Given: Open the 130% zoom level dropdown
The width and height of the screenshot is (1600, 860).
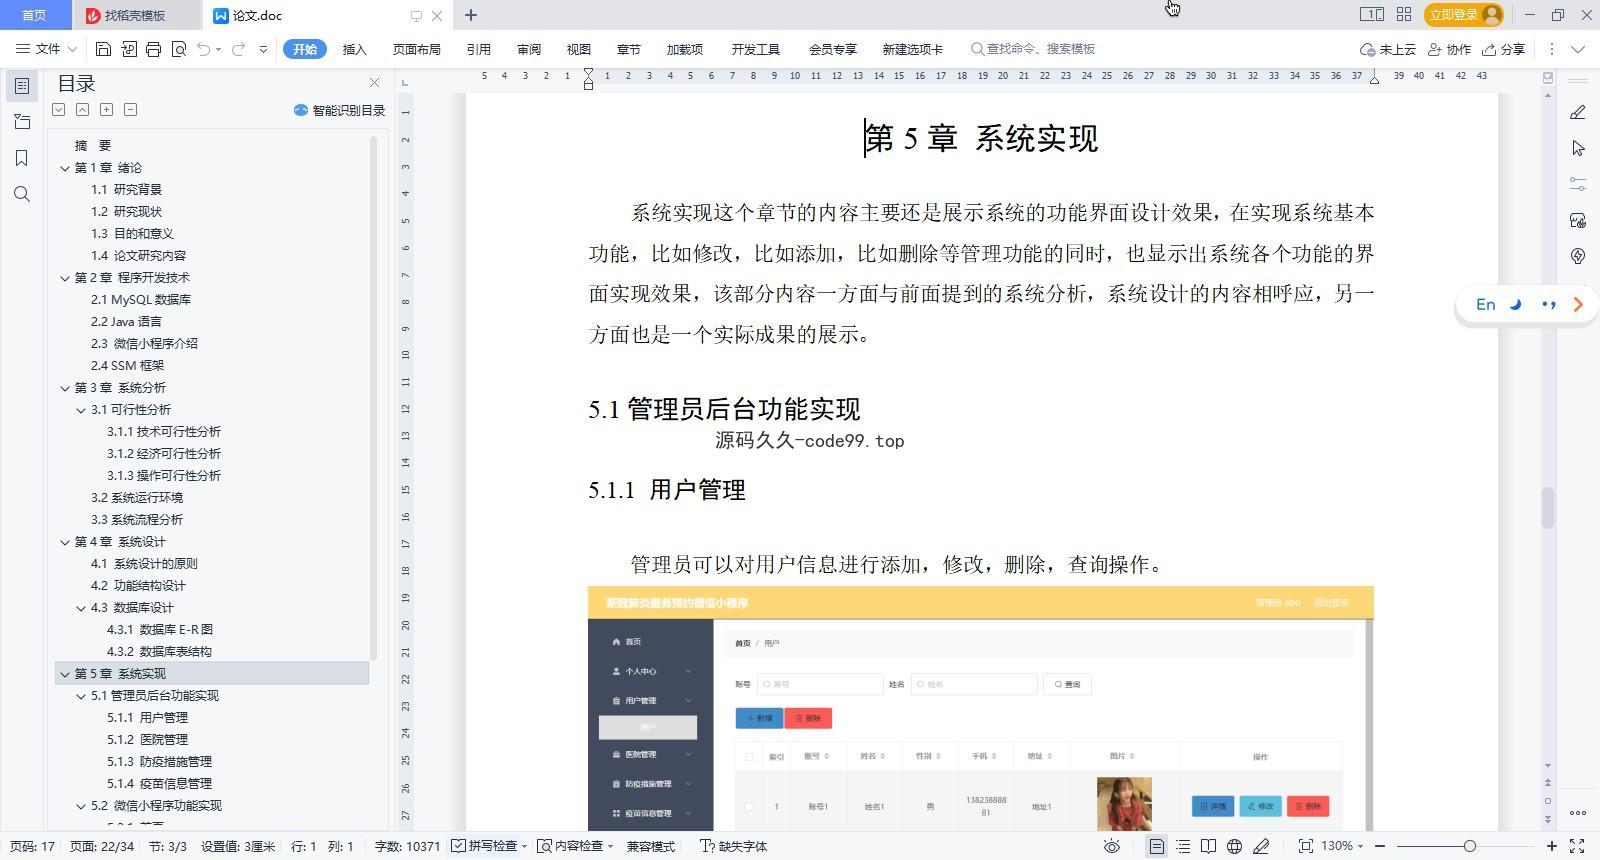Looking at the screenshot, I should click(1343, 846).
